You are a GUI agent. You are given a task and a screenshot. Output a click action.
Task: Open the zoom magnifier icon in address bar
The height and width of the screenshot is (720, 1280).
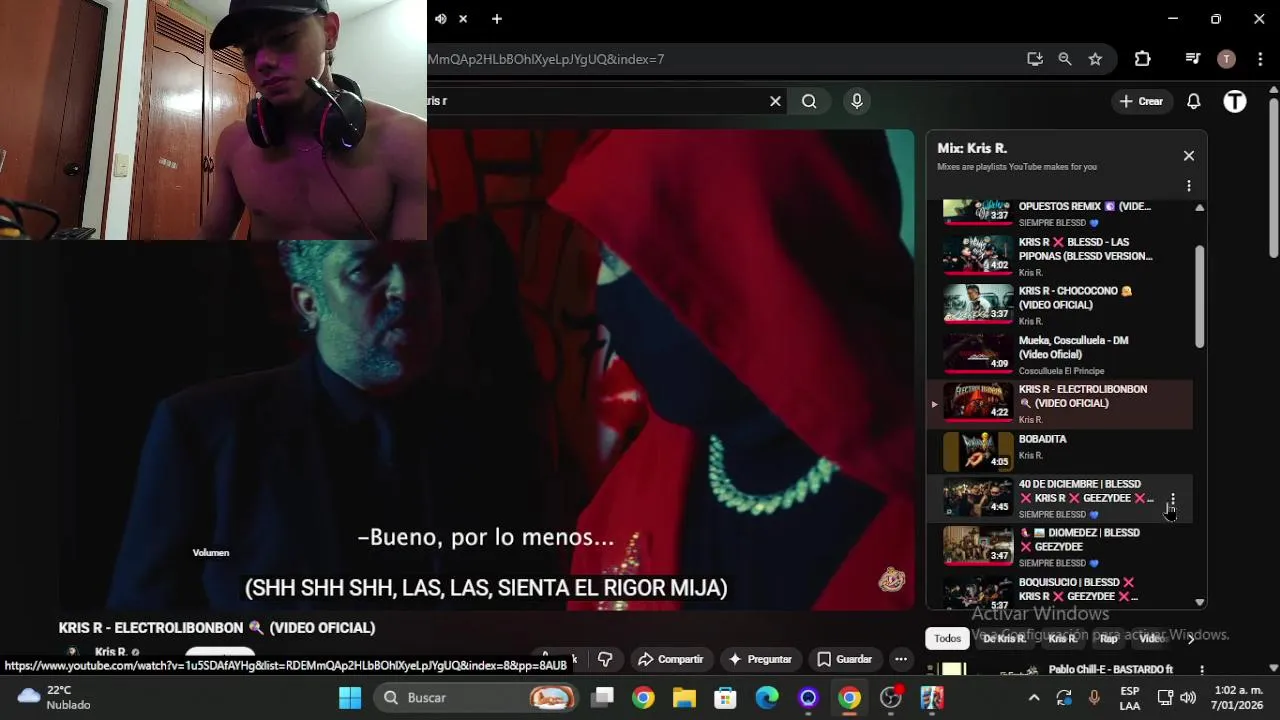tap(1065, 59)
